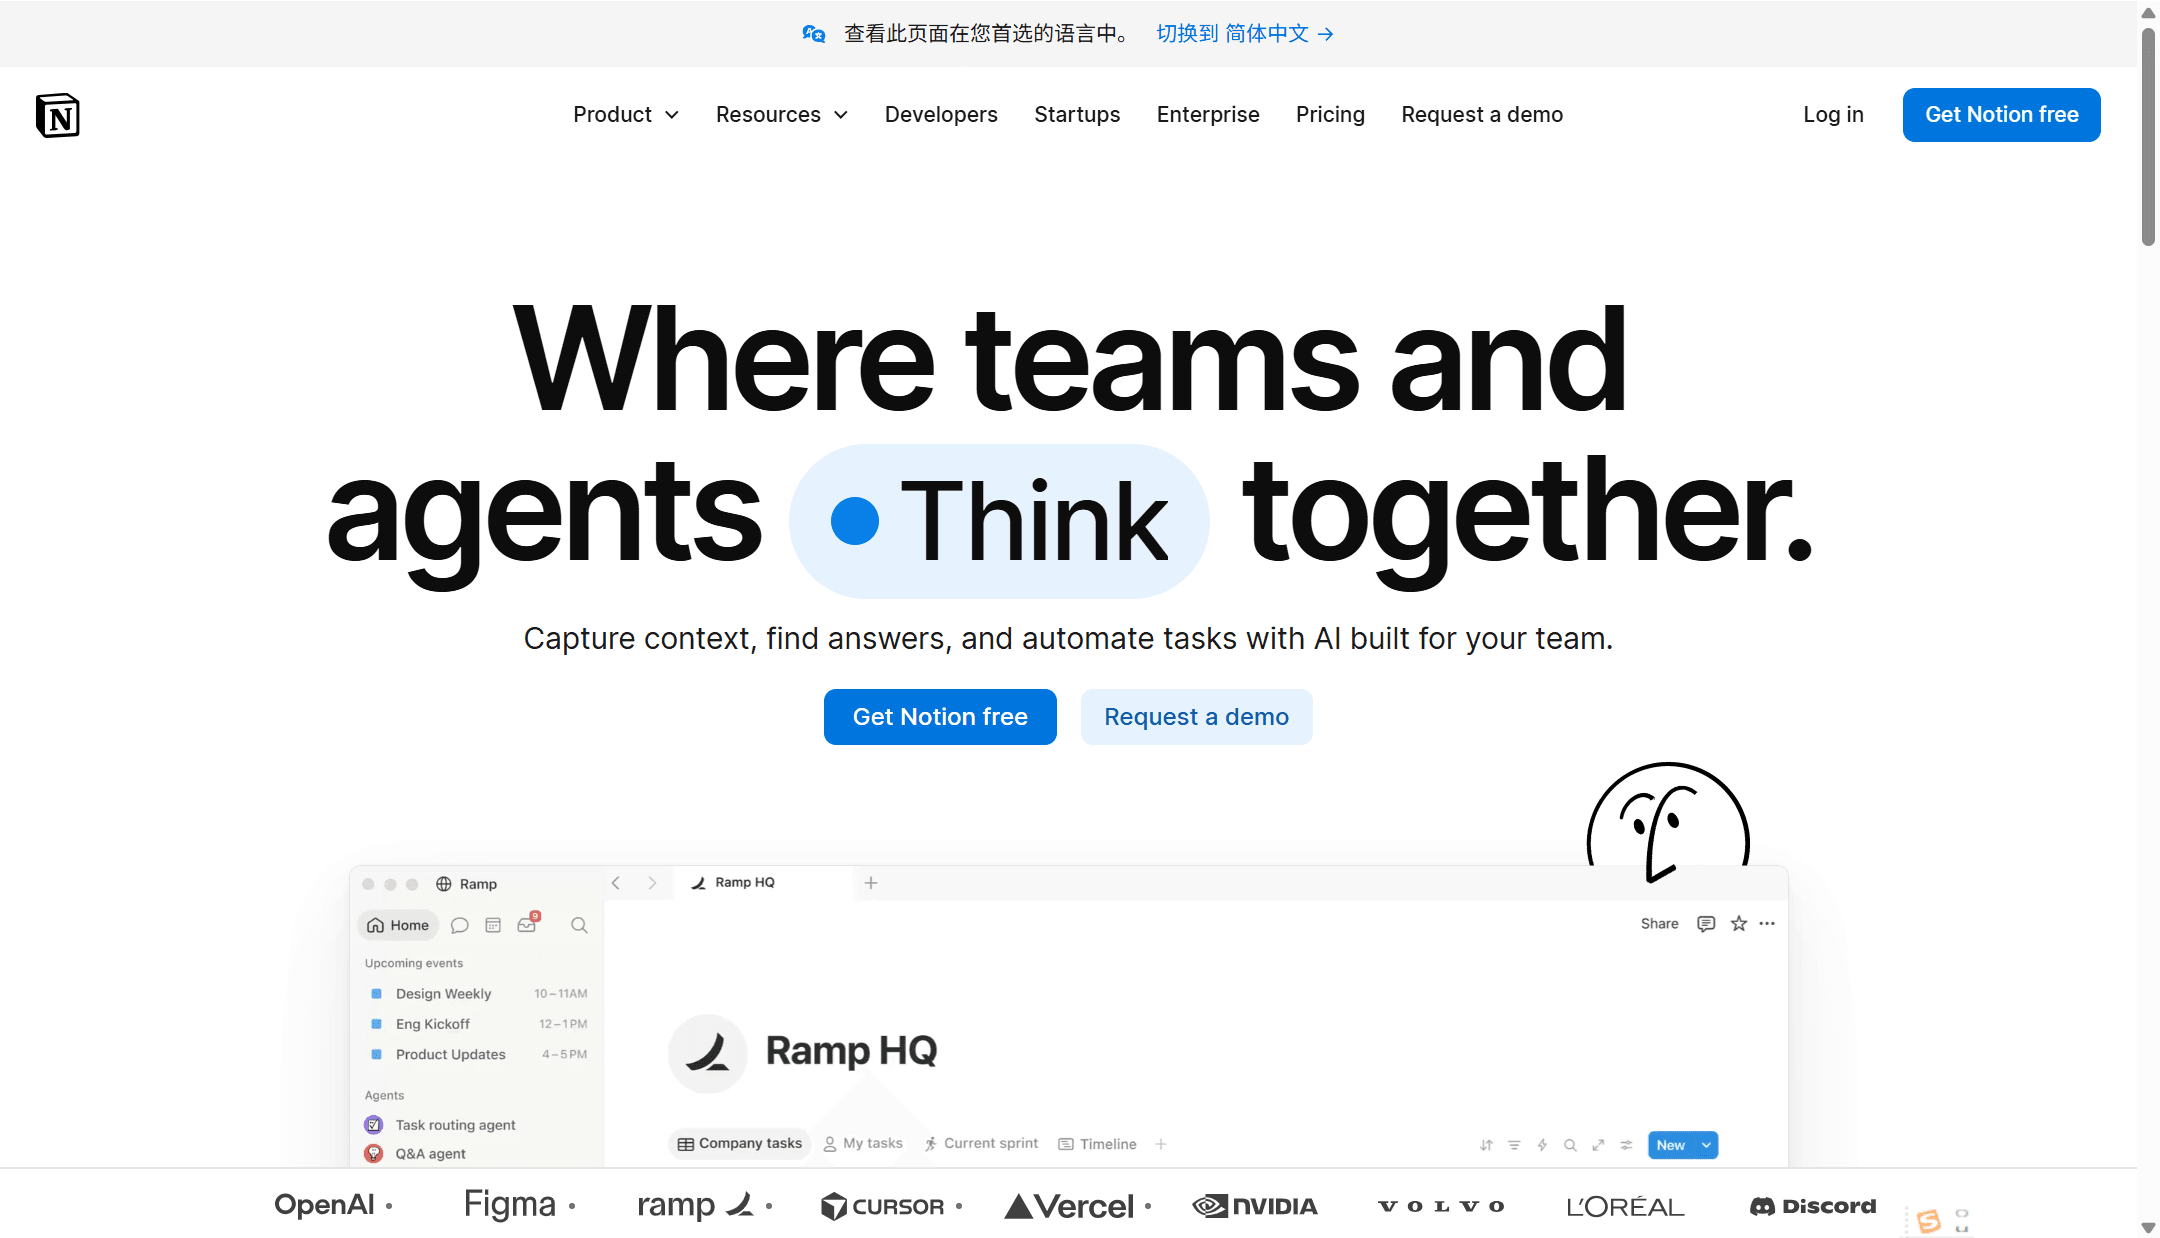Open the Pricing nav item
The image size is (2160, 1238).
point(1330,115)
